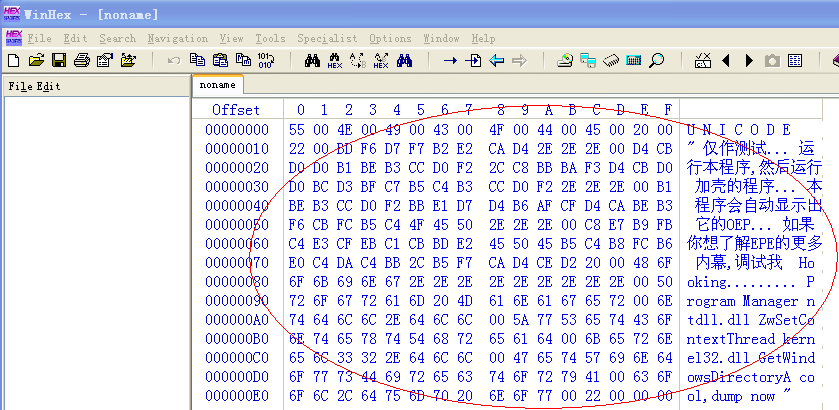Viewport: 839px width, 410px height.
Task: Print the data with the printer icon
Action: 82,60
